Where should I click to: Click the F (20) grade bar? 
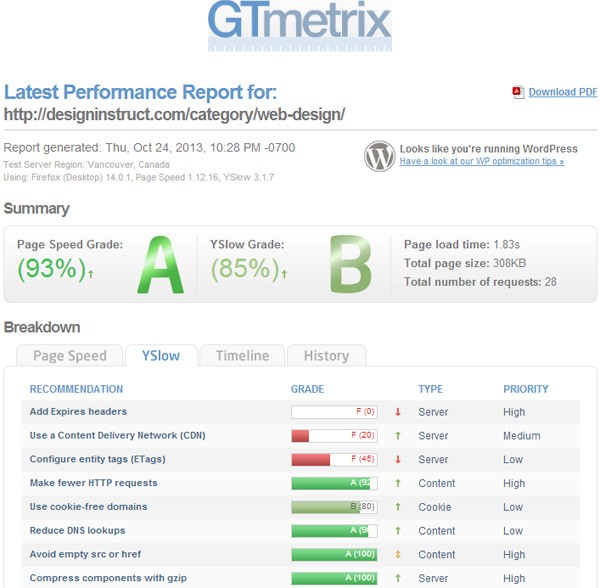point(334,436)
